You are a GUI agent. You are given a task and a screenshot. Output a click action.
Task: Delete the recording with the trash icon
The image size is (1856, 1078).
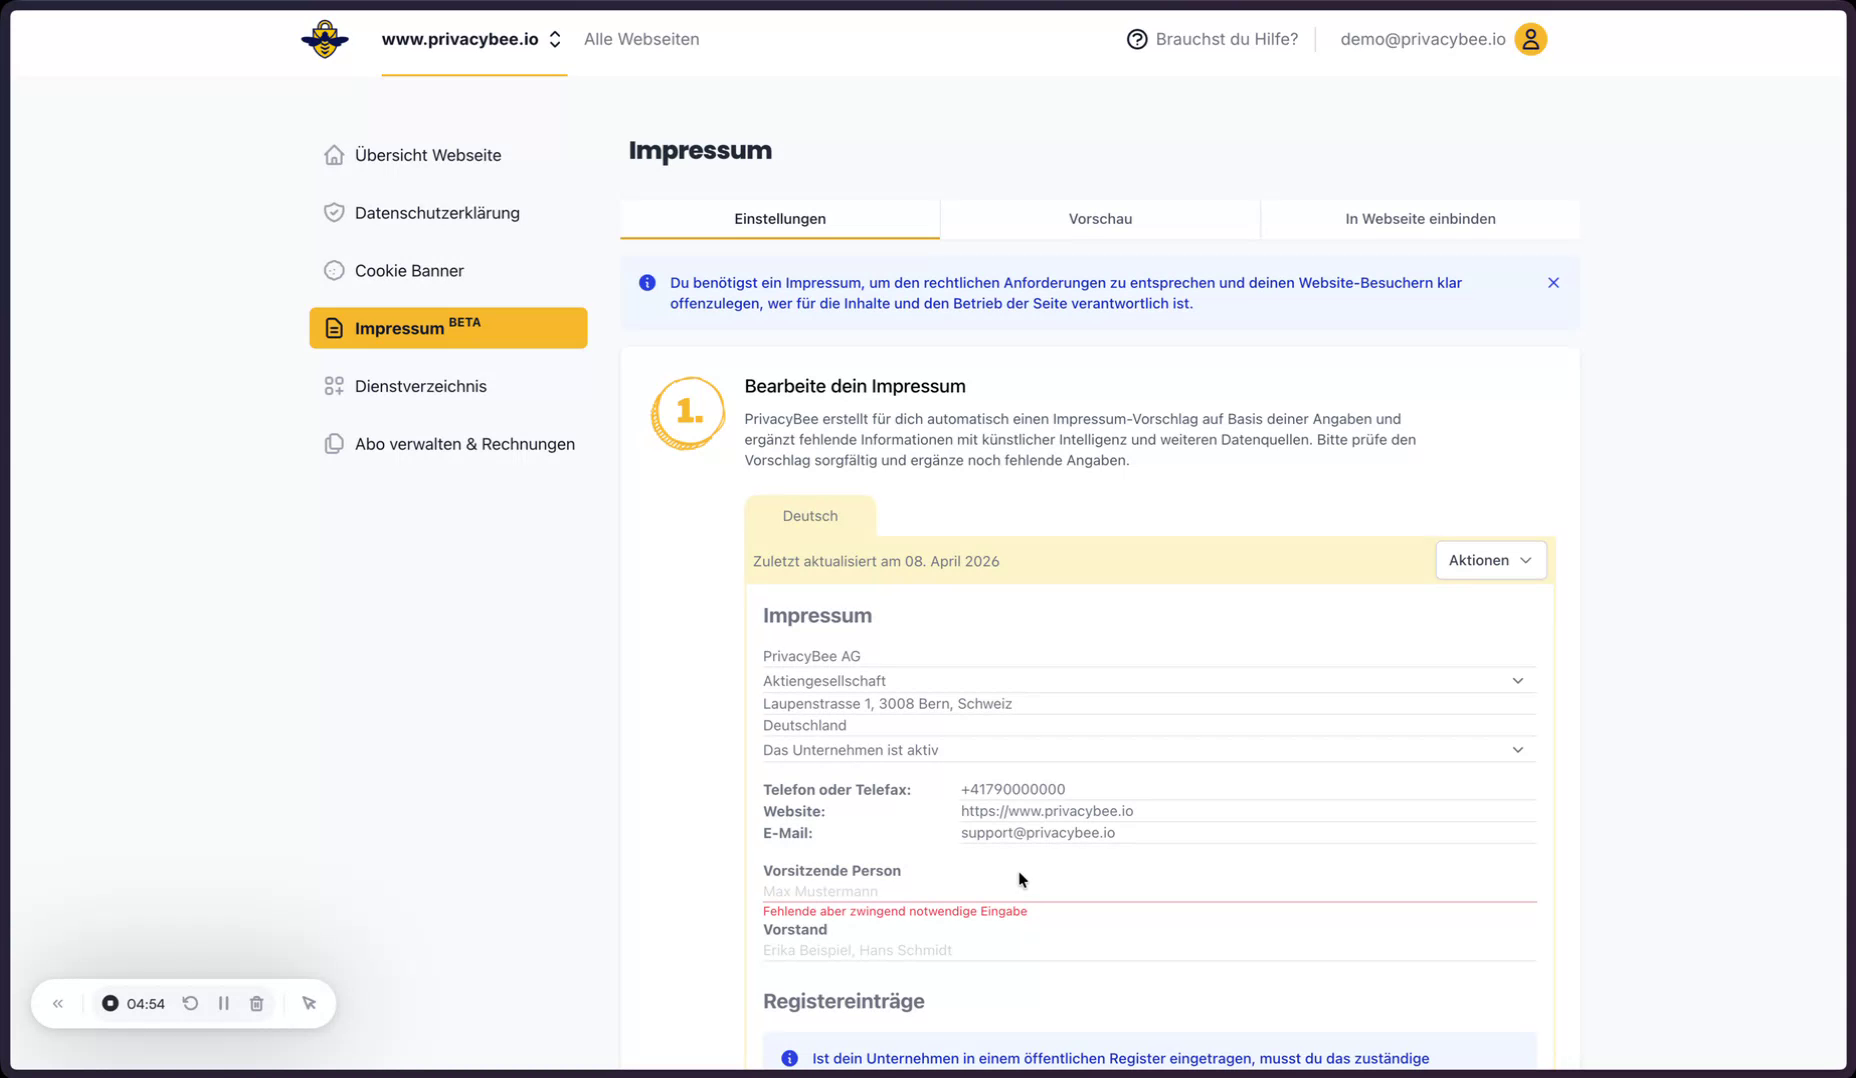tap(257, 1003)
